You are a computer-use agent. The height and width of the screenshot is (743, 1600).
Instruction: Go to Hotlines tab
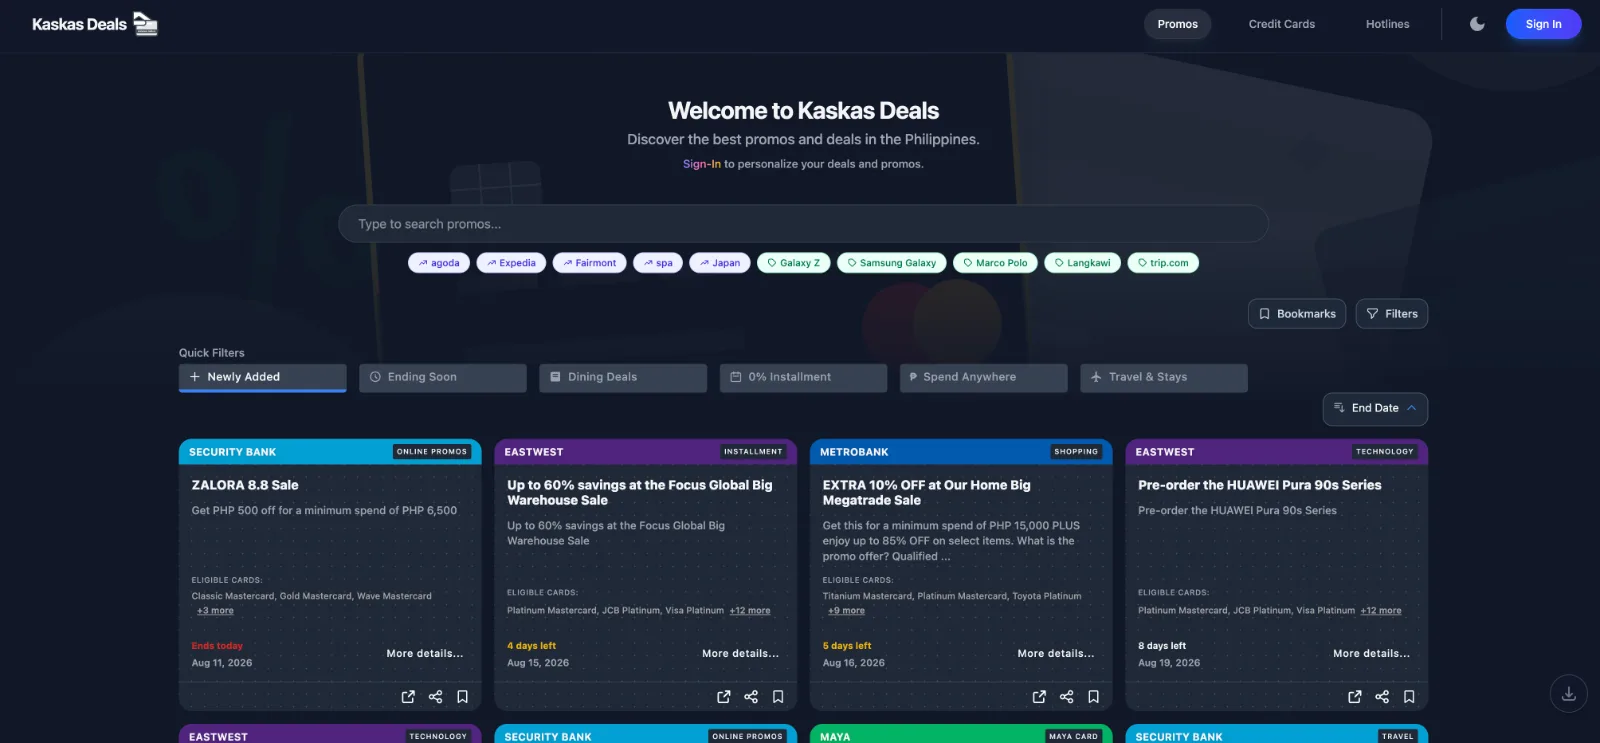coord(1388,24)
